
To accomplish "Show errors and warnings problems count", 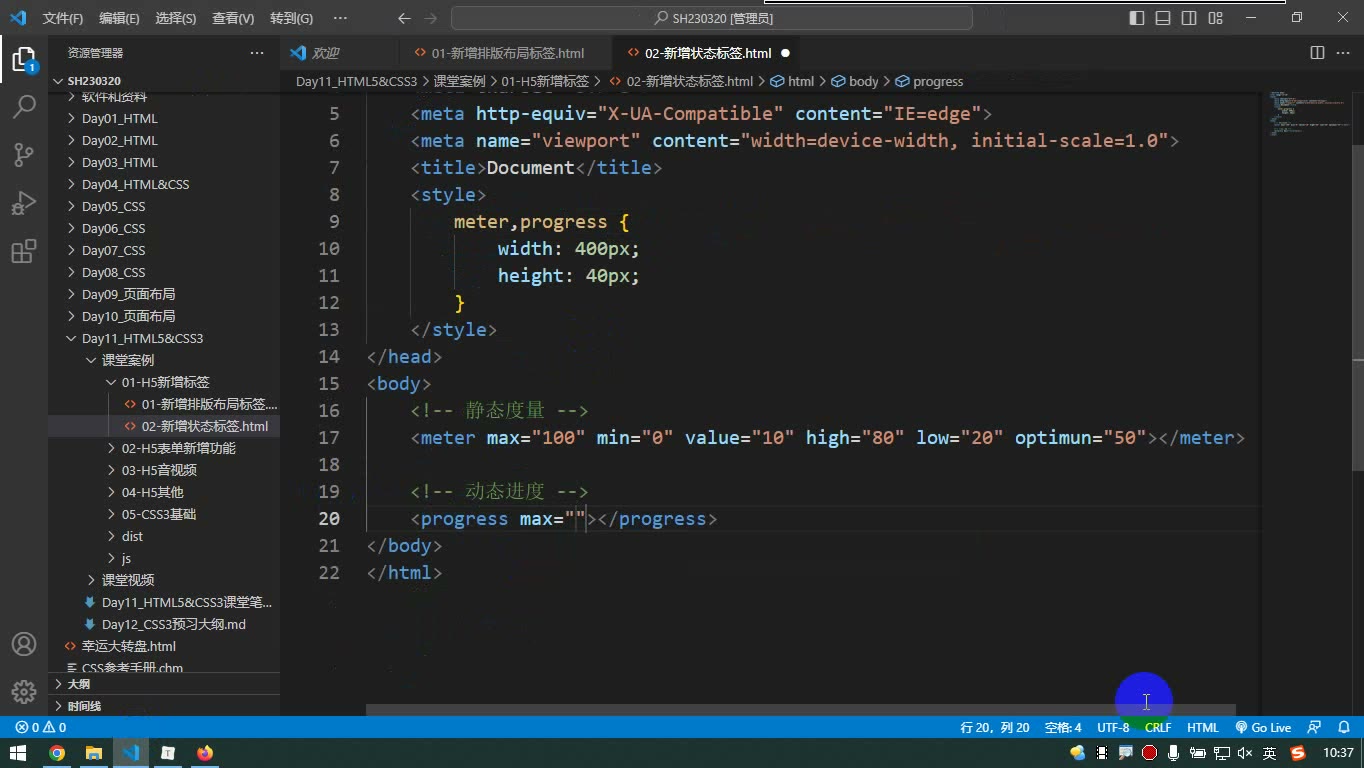I will (41, 728).
